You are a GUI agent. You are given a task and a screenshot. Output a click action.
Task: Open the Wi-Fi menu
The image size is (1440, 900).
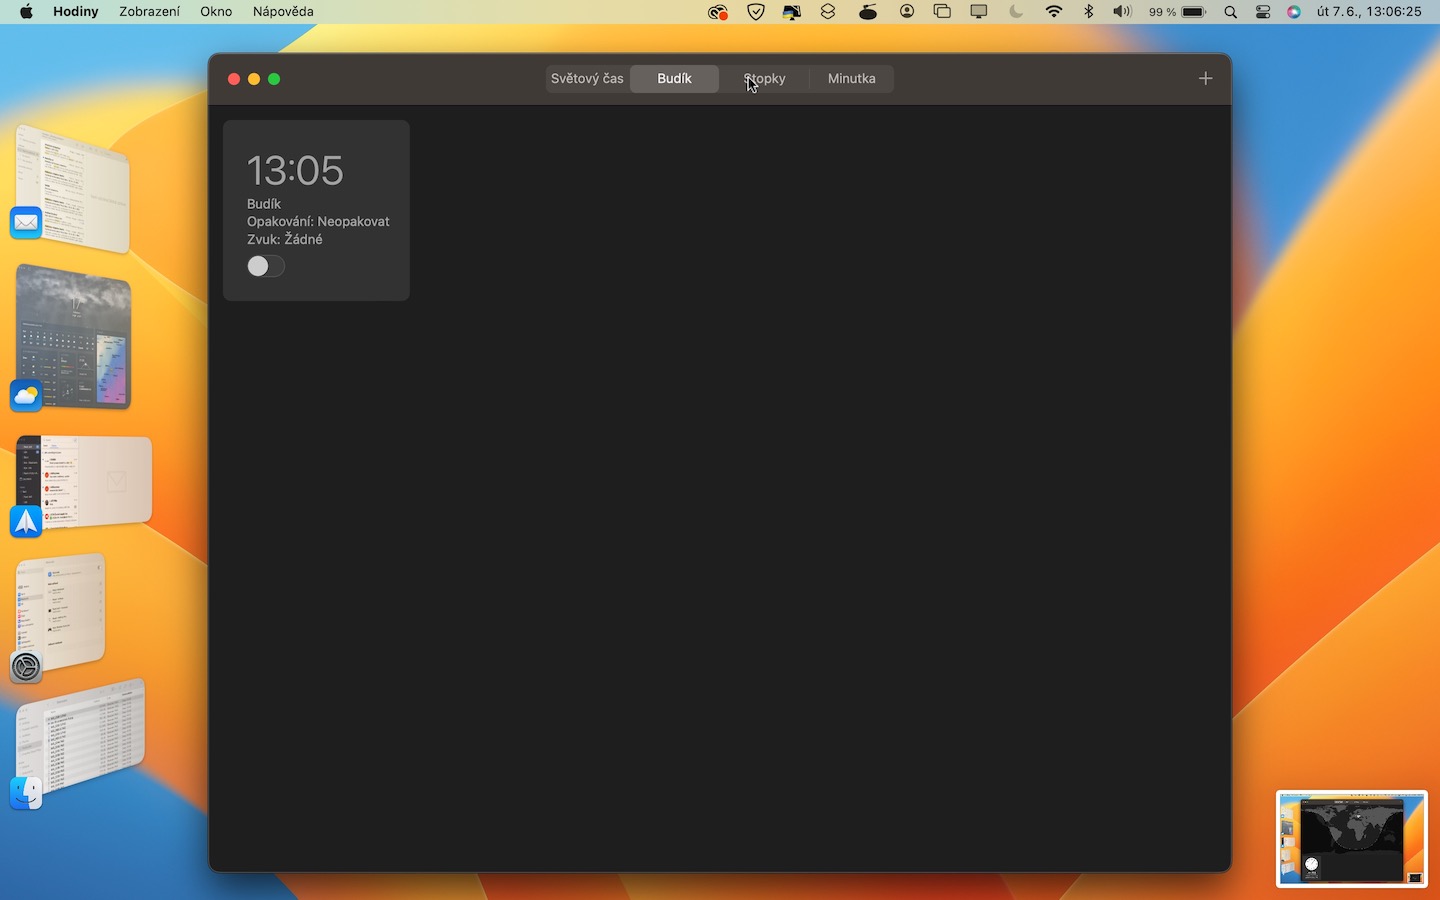click(x=1054, y=12)
